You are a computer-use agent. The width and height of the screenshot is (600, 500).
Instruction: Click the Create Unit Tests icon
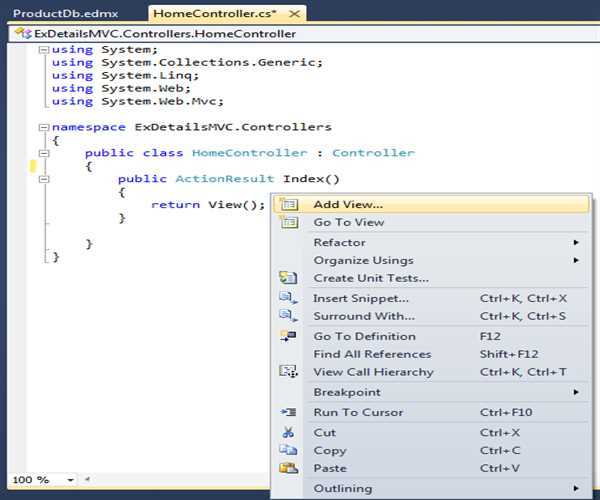289,278
